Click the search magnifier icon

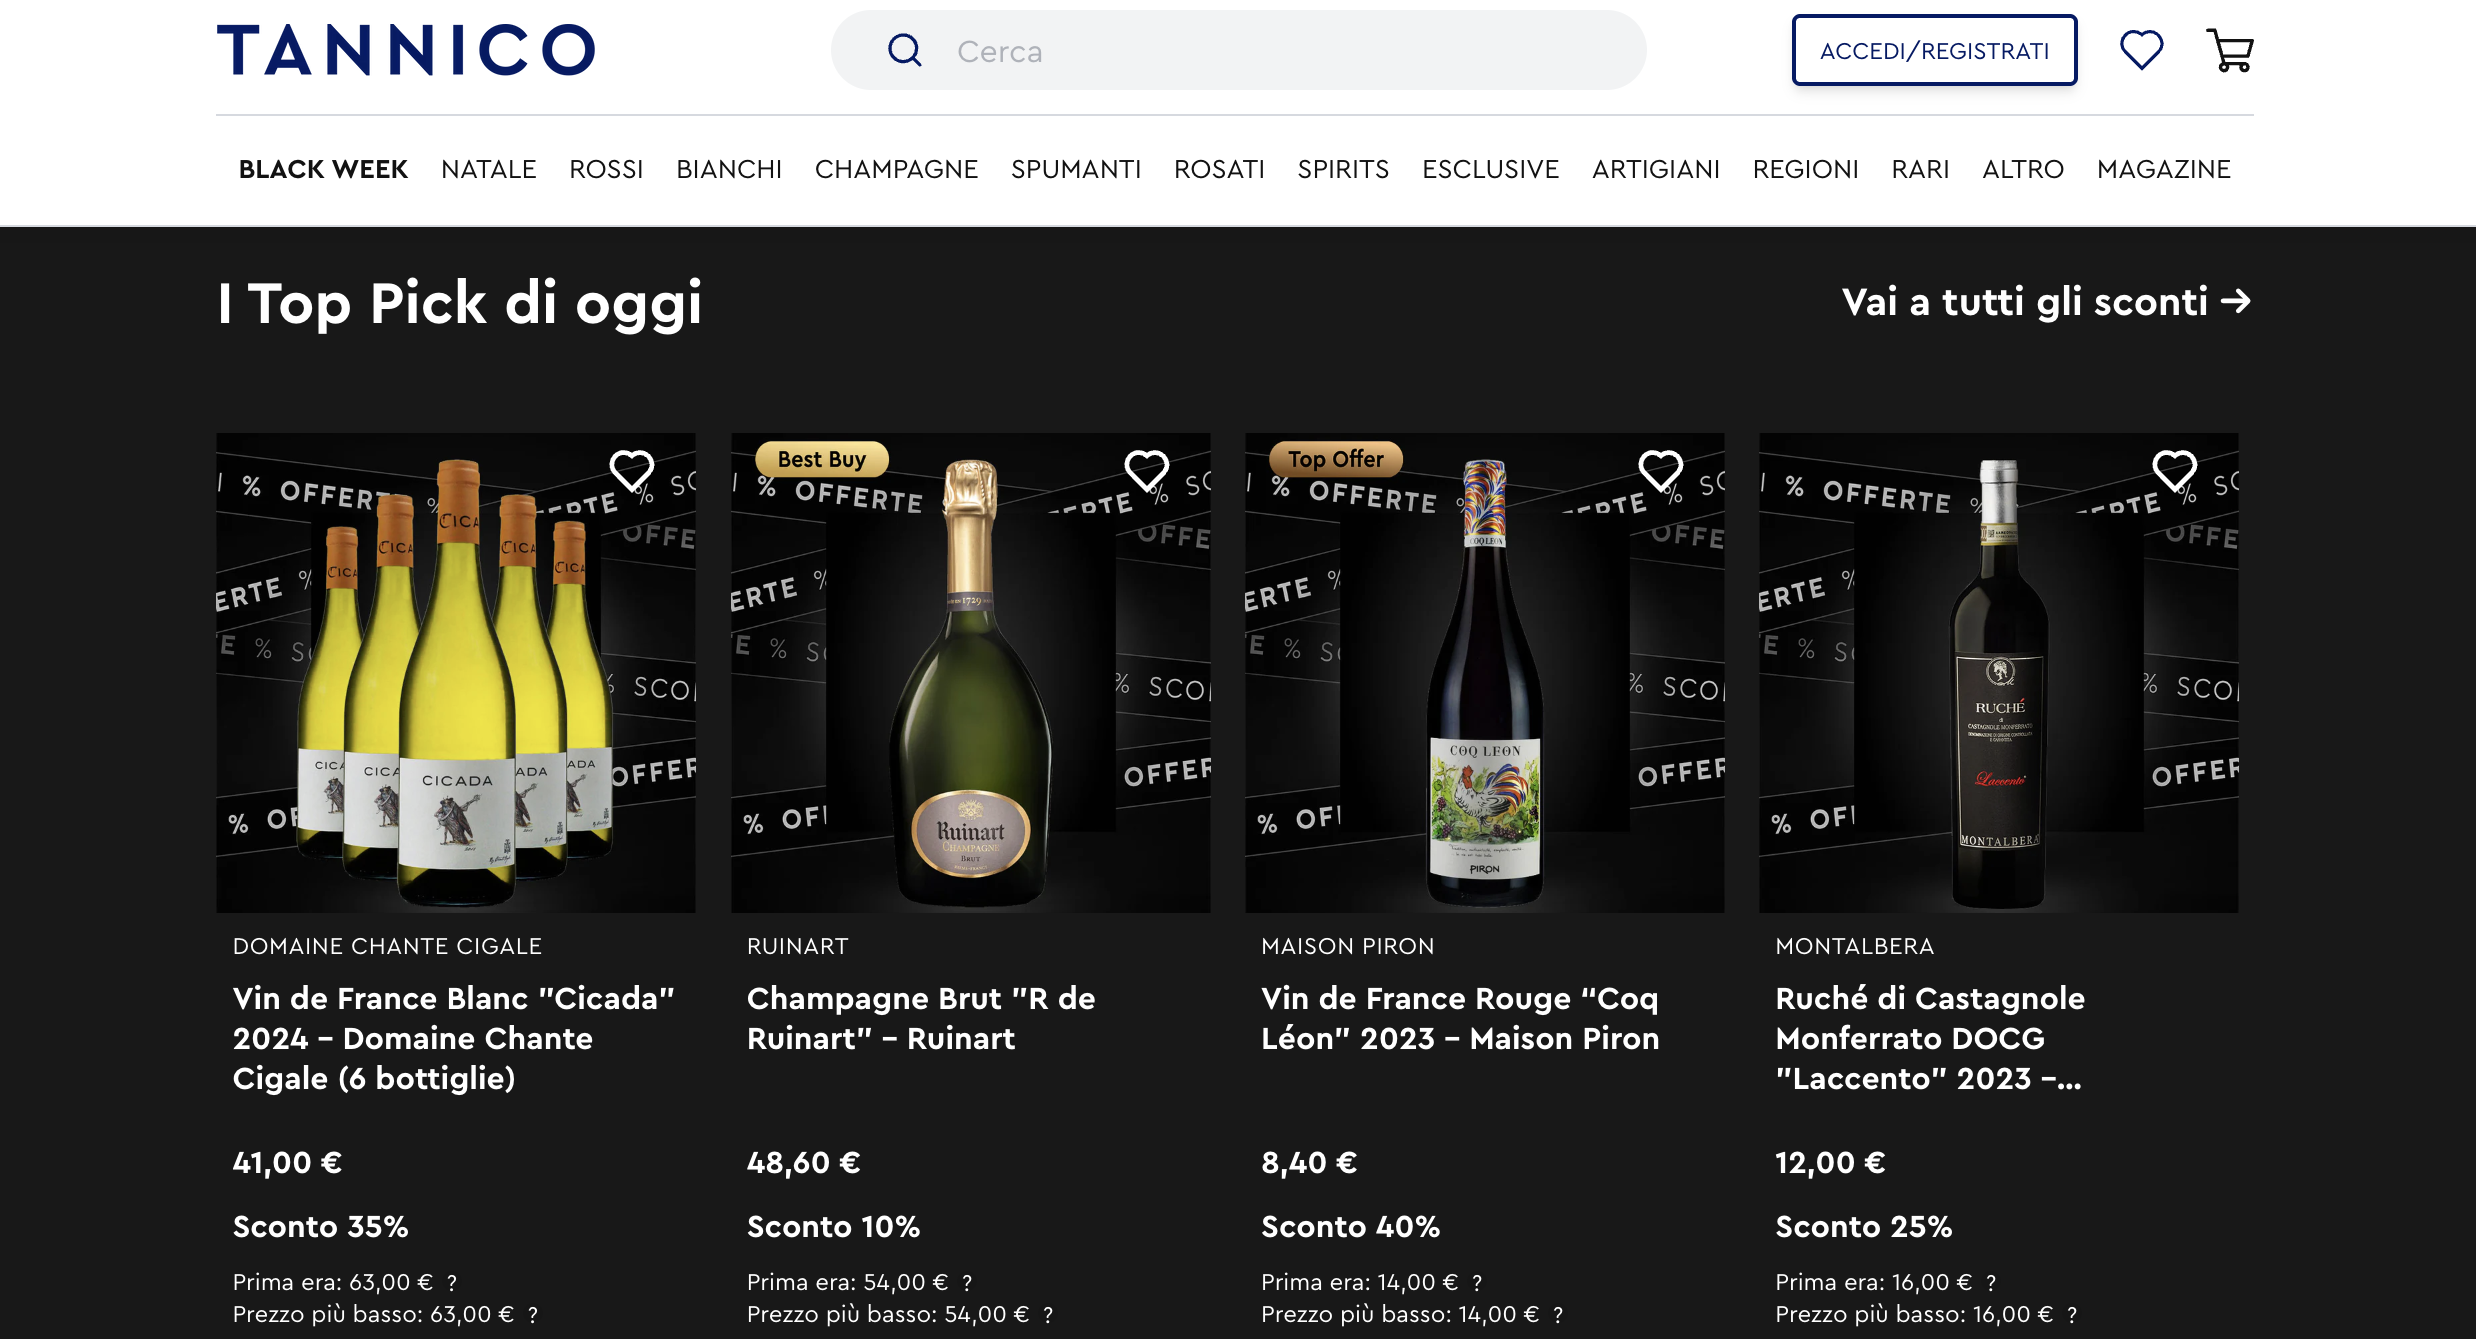tap(904, 50)
